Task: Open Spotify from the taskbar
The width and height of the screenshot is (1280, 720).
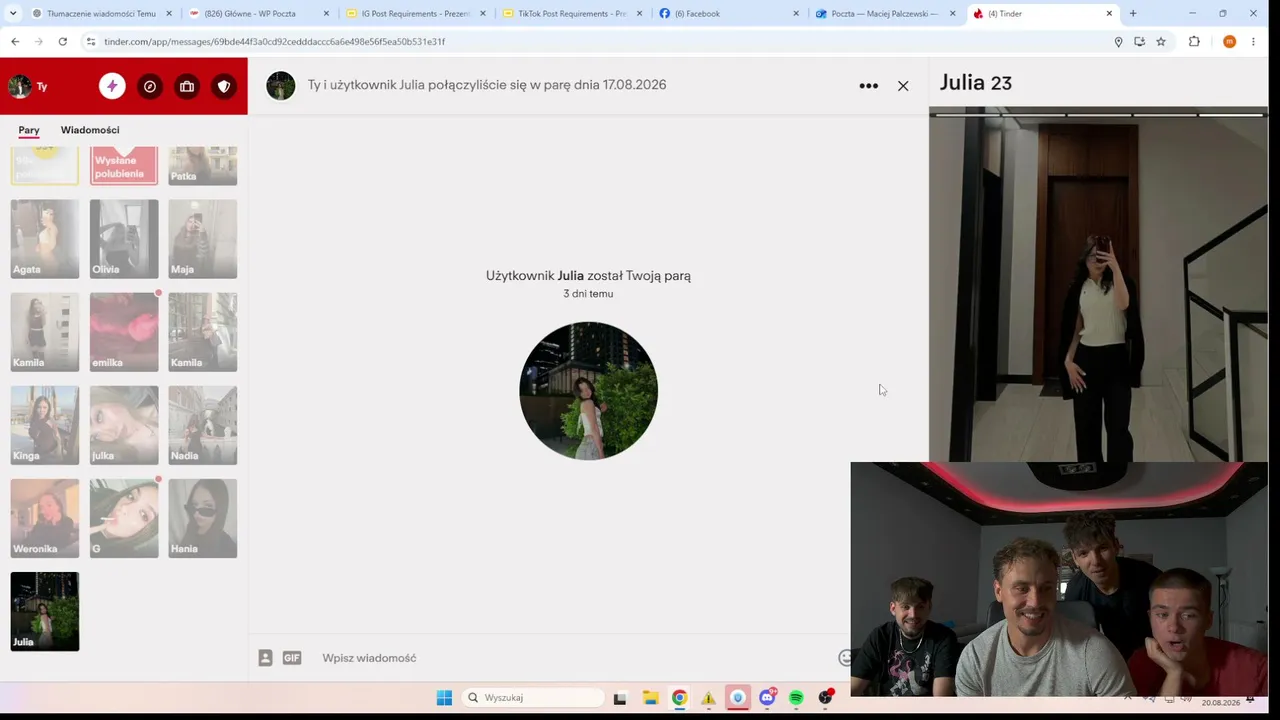Action: coord(796,698)
